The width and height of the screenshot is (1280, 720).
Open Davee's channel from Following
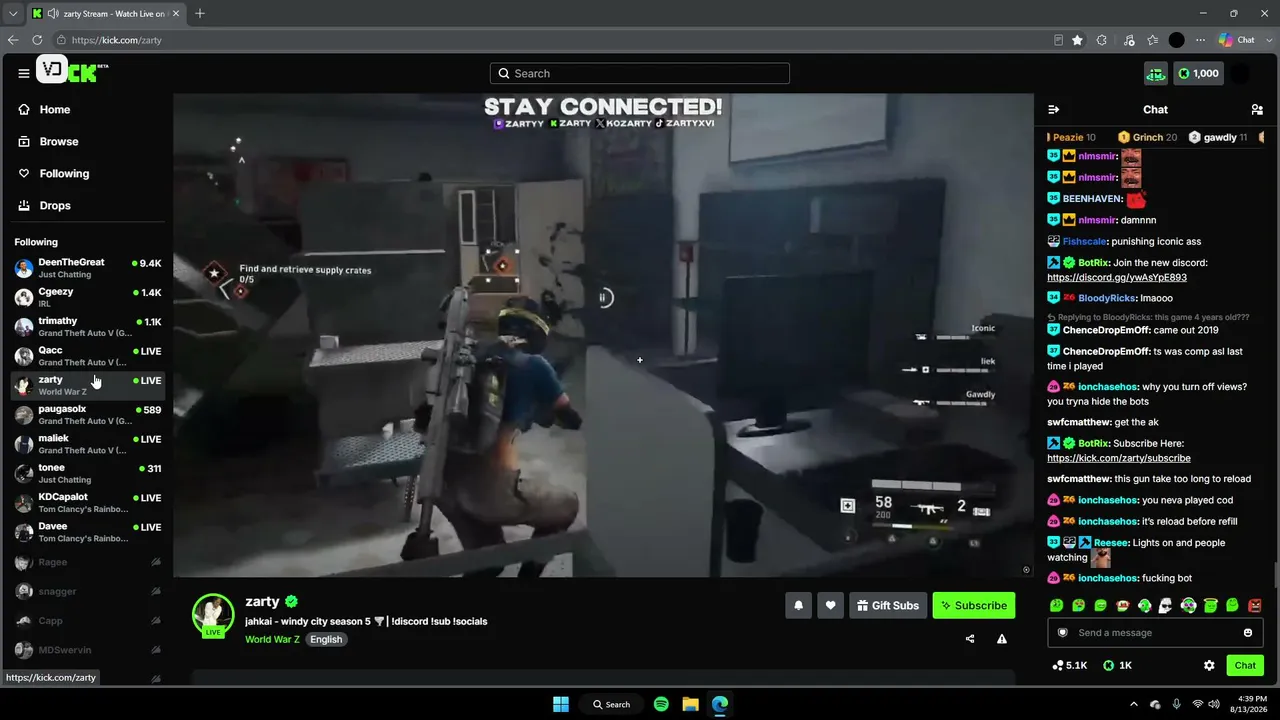tap(88, 532)
